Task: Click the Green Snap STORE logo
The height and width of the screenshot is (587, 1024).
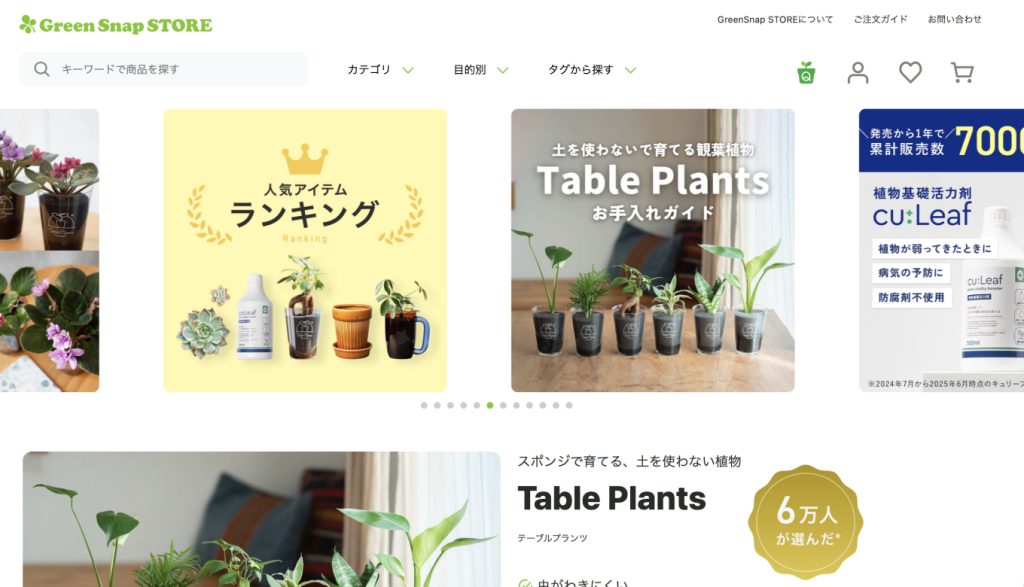Action: coord(116,25)
